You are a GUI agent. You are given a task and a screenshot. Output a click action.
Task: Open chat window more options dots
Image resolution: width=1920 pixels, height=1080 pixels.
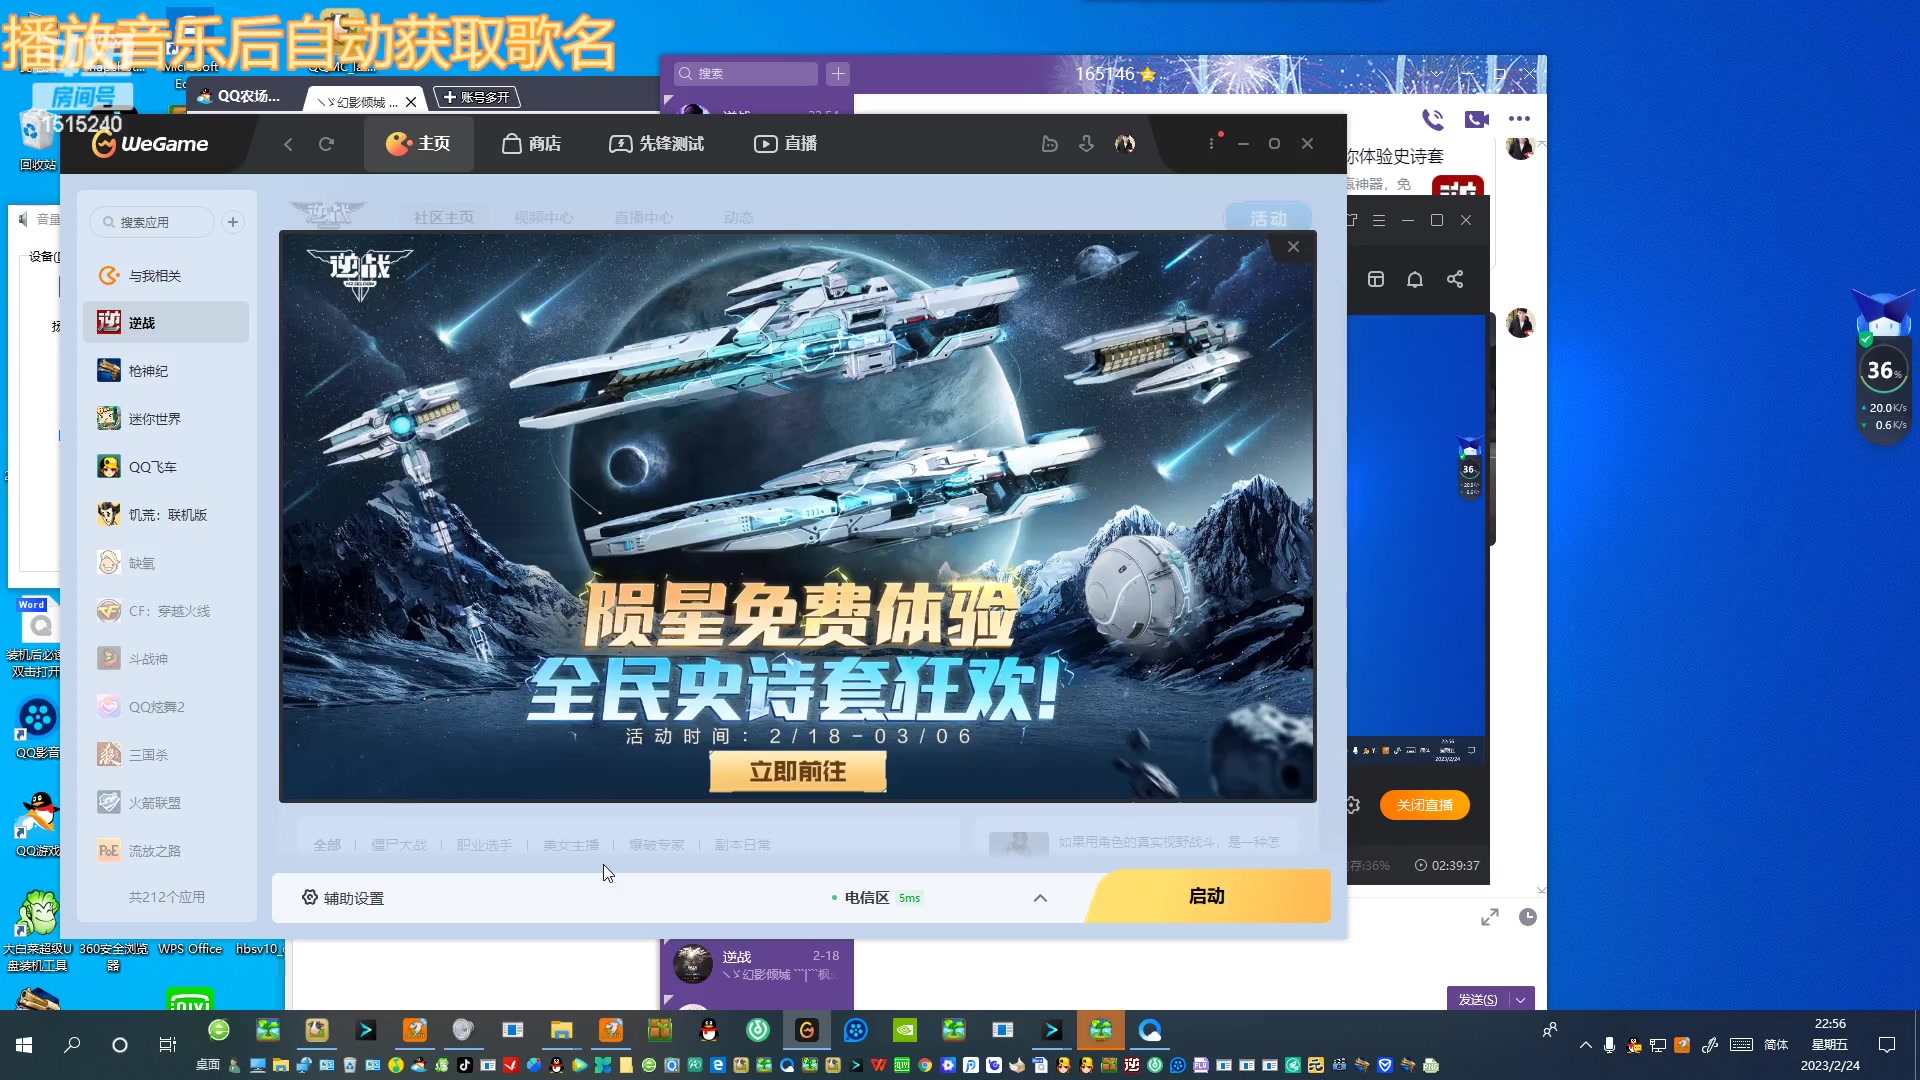[x=1519, y=119]
